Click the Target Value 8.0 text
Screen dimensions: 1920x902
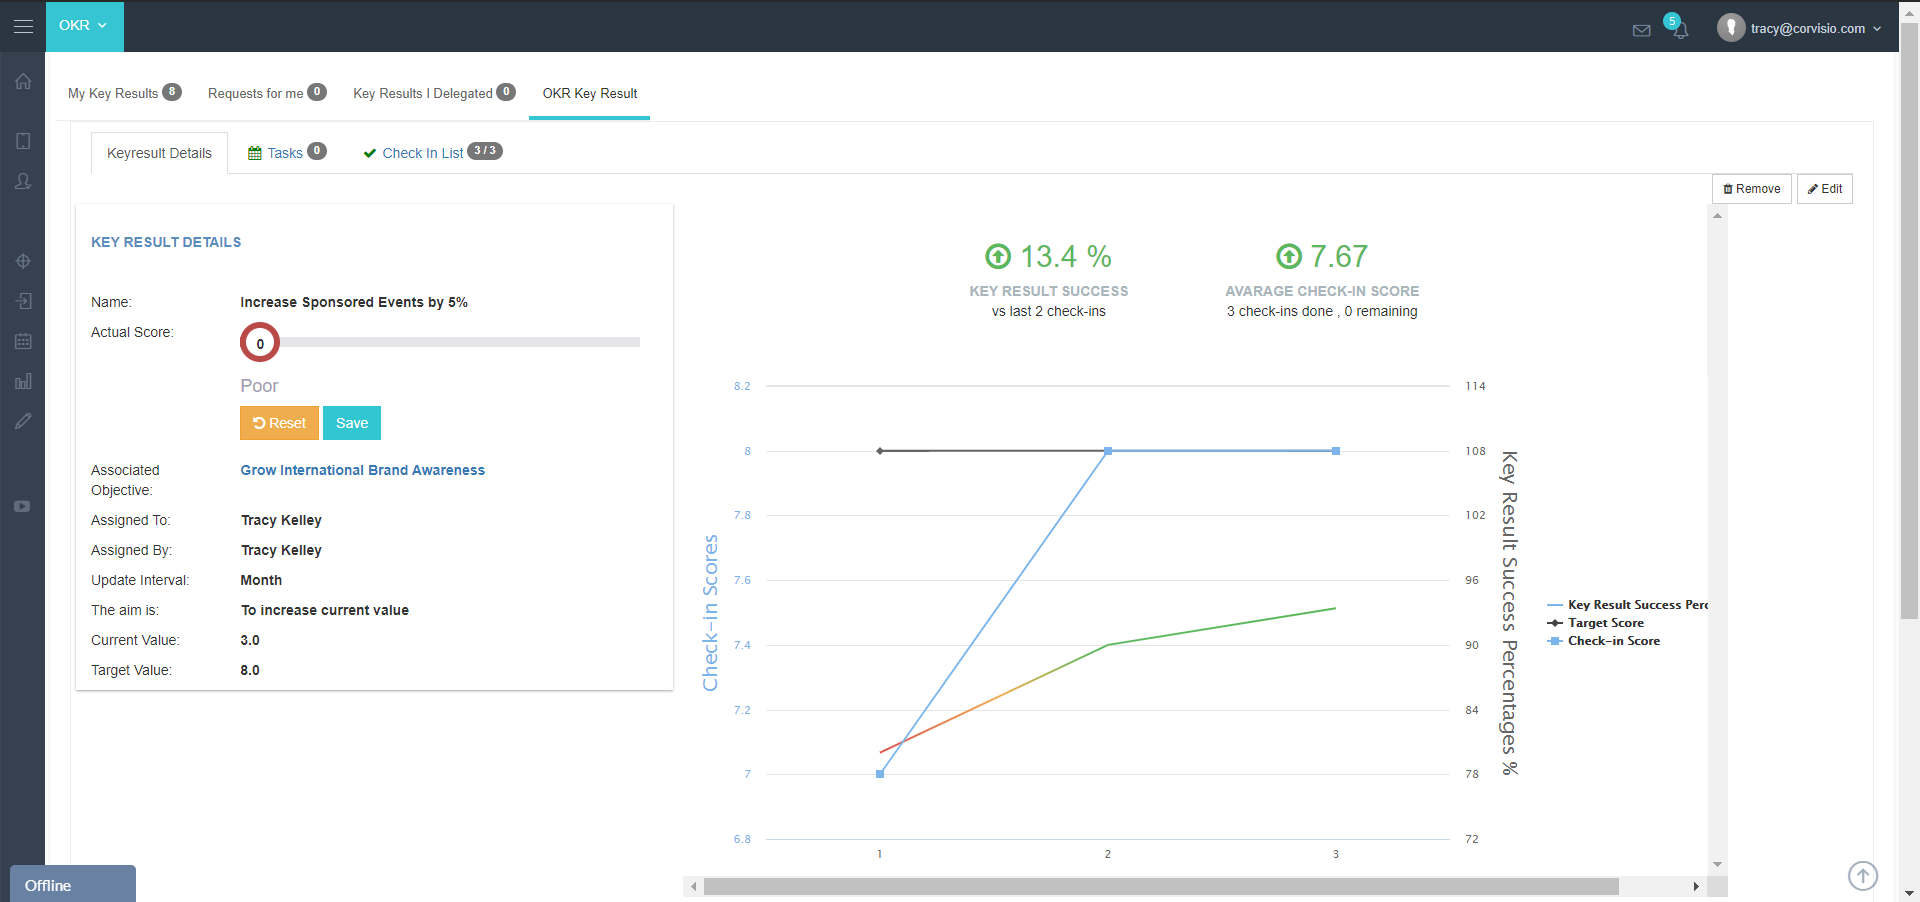click(x=250, y=670)
